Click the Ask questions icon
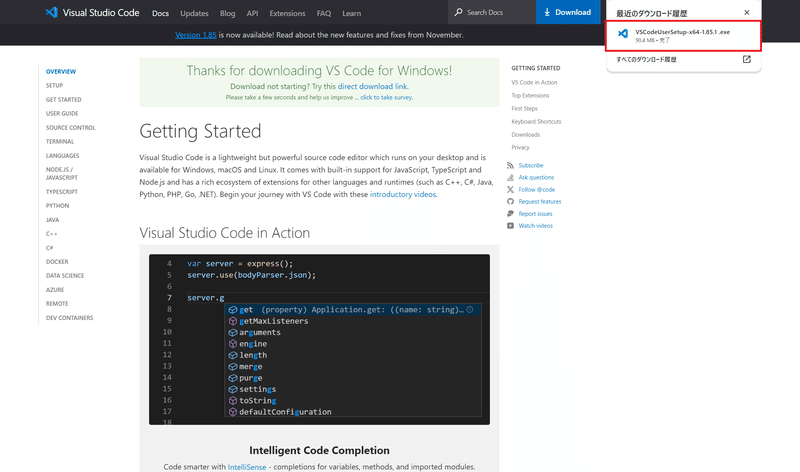Viewport: 800px width, 472px height. [510, 178]
